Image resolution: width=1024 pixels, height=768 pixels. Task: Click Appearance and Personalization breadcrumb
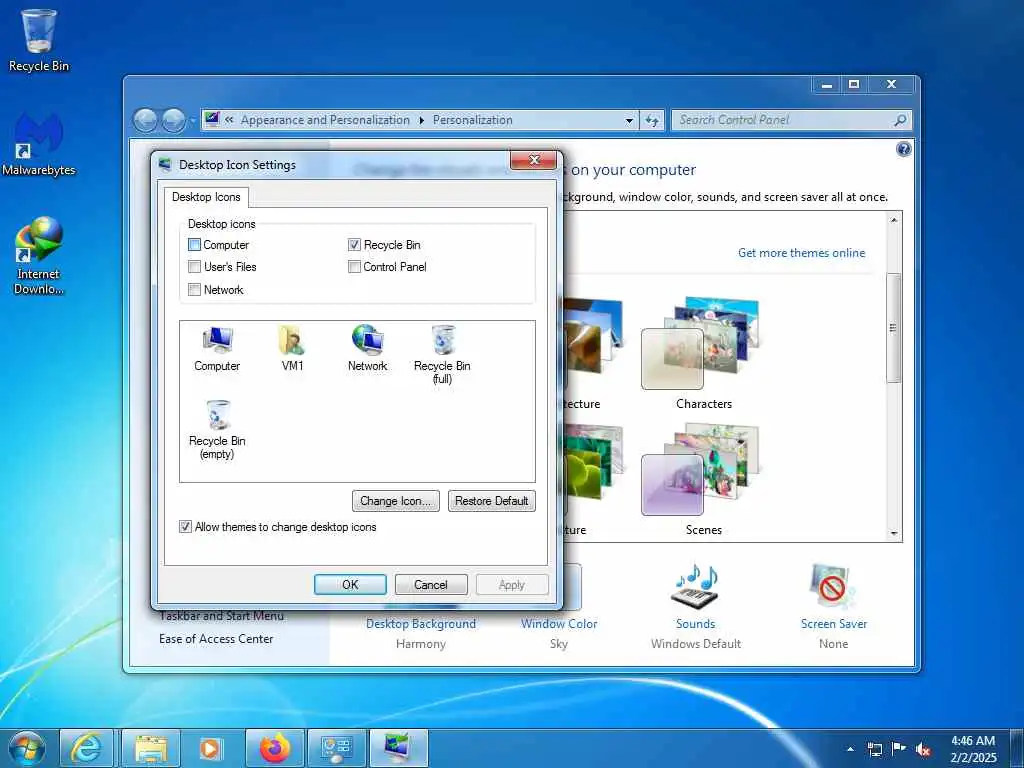[325, 120]
